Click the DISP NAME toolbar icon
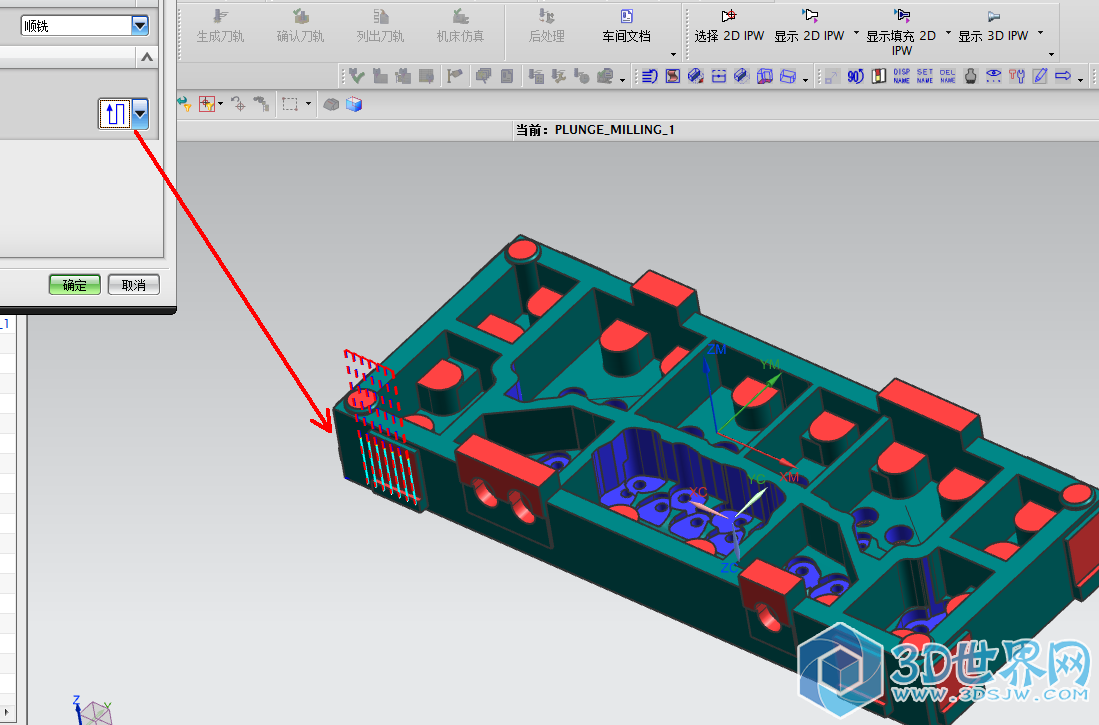1099x725 pixels. click(901, 76)
